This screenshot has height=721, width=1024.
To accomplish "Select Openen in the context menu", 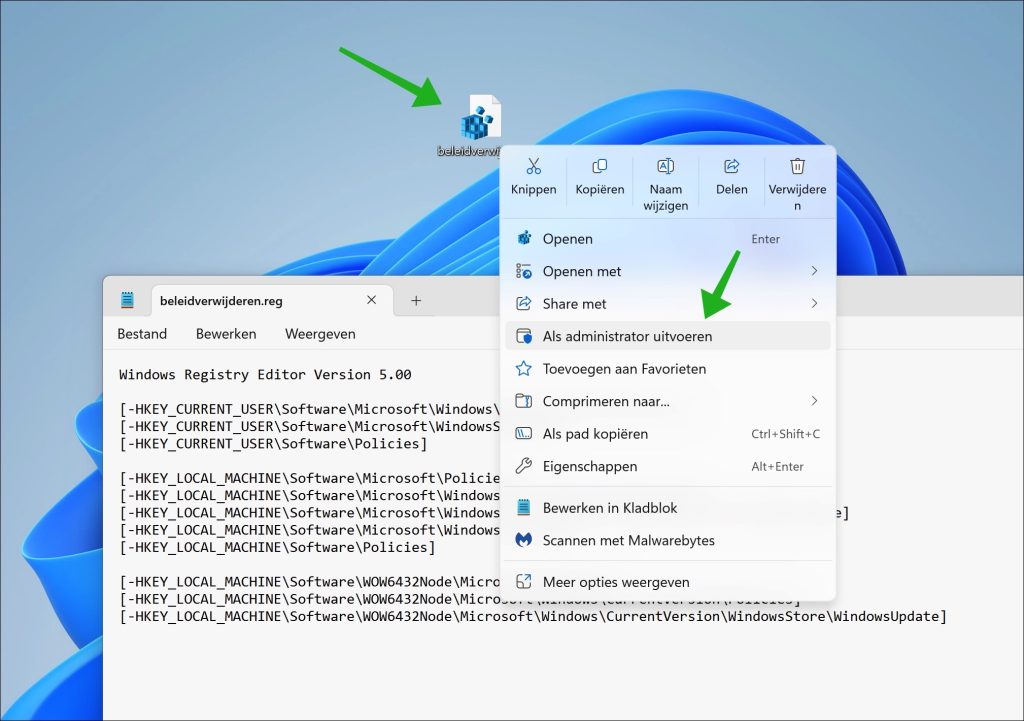I will tap(567, 239).
